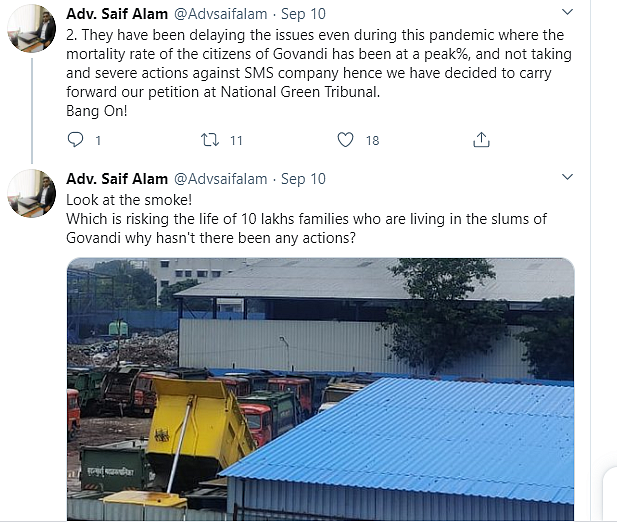Expand the chevron menu on the smoke tweet
The image size is (617, 522).
pyautogui.click(x=567, y=178)
